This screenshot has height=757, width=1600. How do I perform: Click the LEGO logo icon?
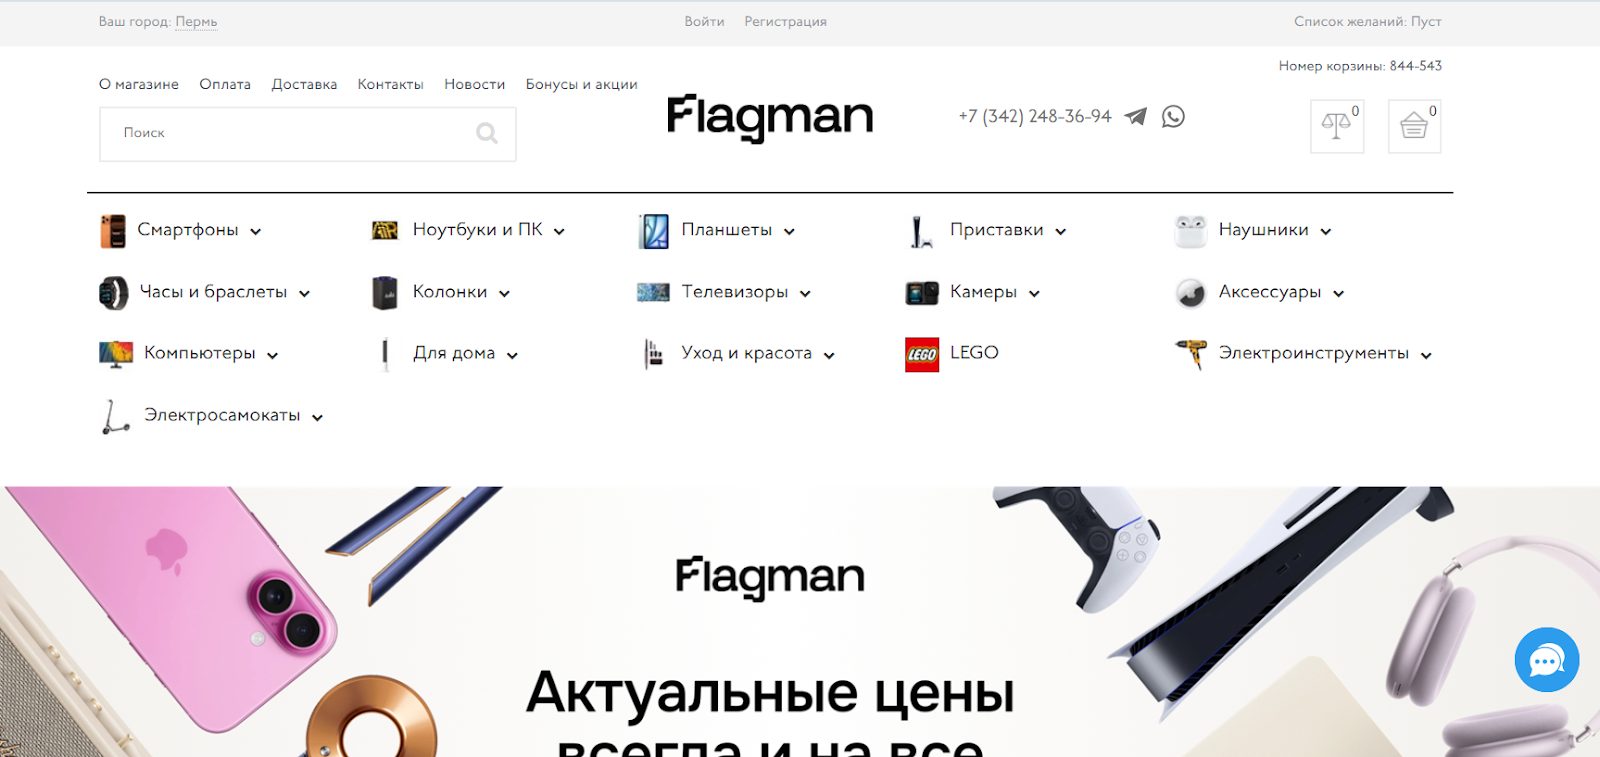(922, 354)
